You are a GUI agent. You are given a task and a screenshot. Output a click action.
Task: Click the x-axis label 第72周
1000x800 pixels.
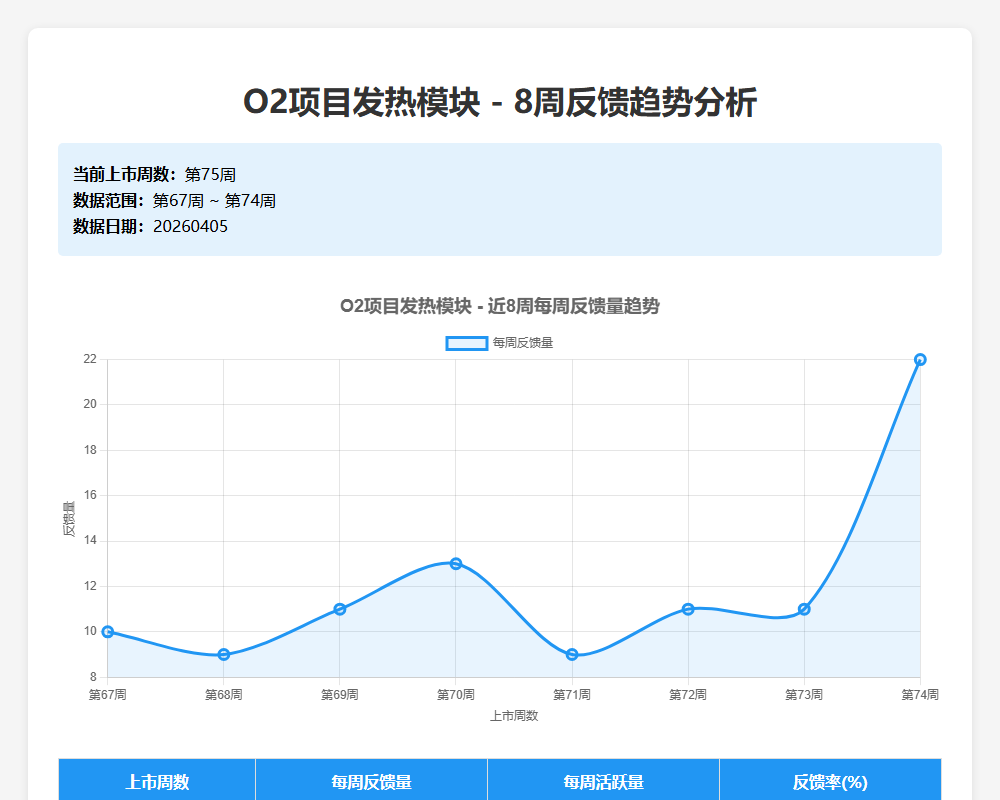pos(688,695)
